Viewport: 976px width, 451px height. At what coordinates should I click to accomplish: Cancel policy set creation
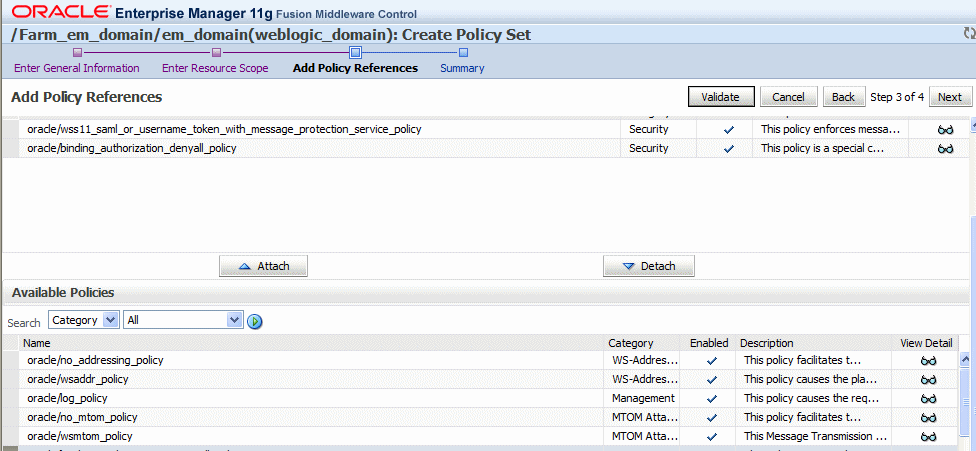[x=789, y=97]
